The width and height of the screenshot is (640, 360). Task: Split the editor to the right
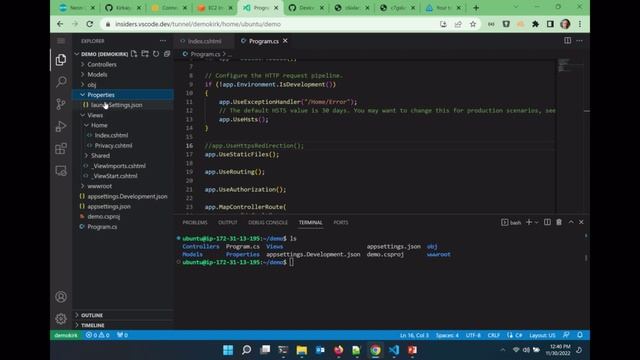click(x=567, y=40)
